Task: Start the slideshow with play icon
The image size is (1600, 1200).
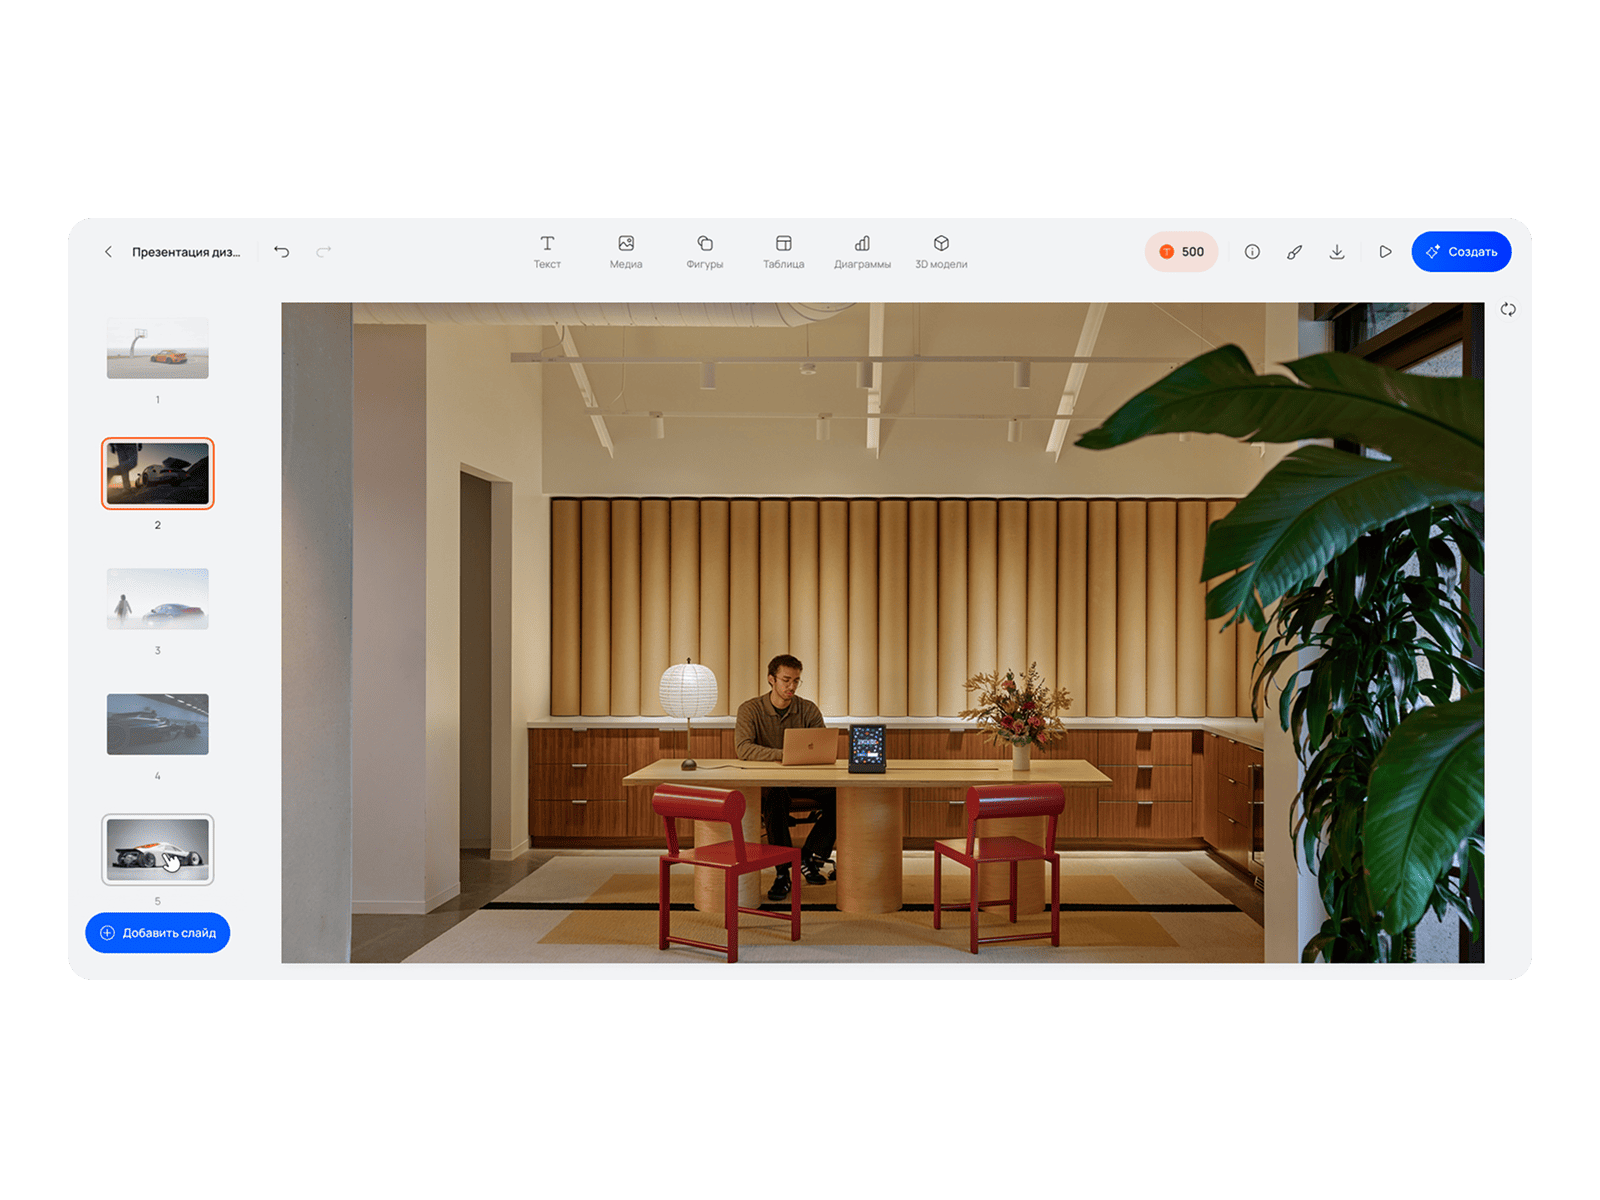Action: [1385, 252]
